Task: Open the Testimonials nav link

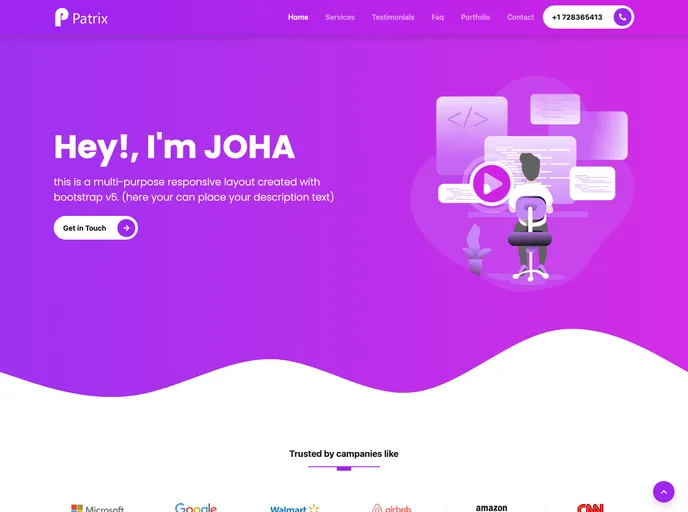Action: pyautogui.click(x=393, y=17)
